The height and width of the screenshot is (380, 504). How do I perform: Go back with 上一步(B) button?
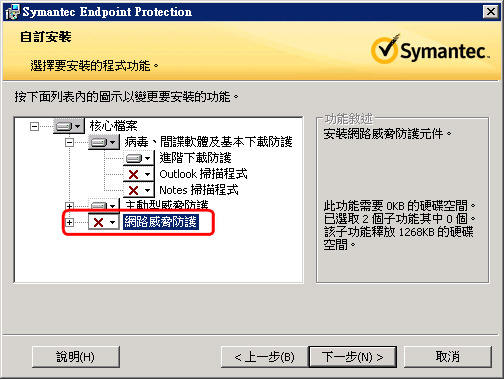[x=264, y=357]
